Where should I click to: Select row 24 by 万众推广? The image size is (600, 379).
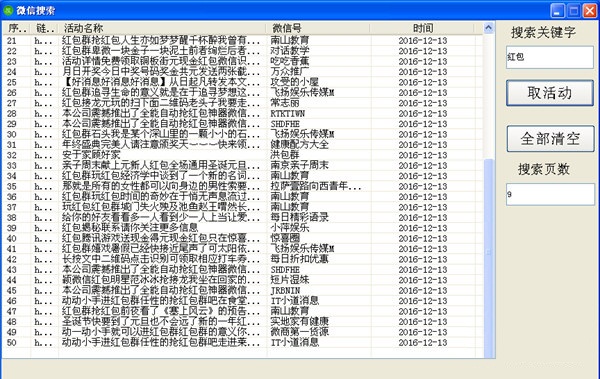click(243, 72)
